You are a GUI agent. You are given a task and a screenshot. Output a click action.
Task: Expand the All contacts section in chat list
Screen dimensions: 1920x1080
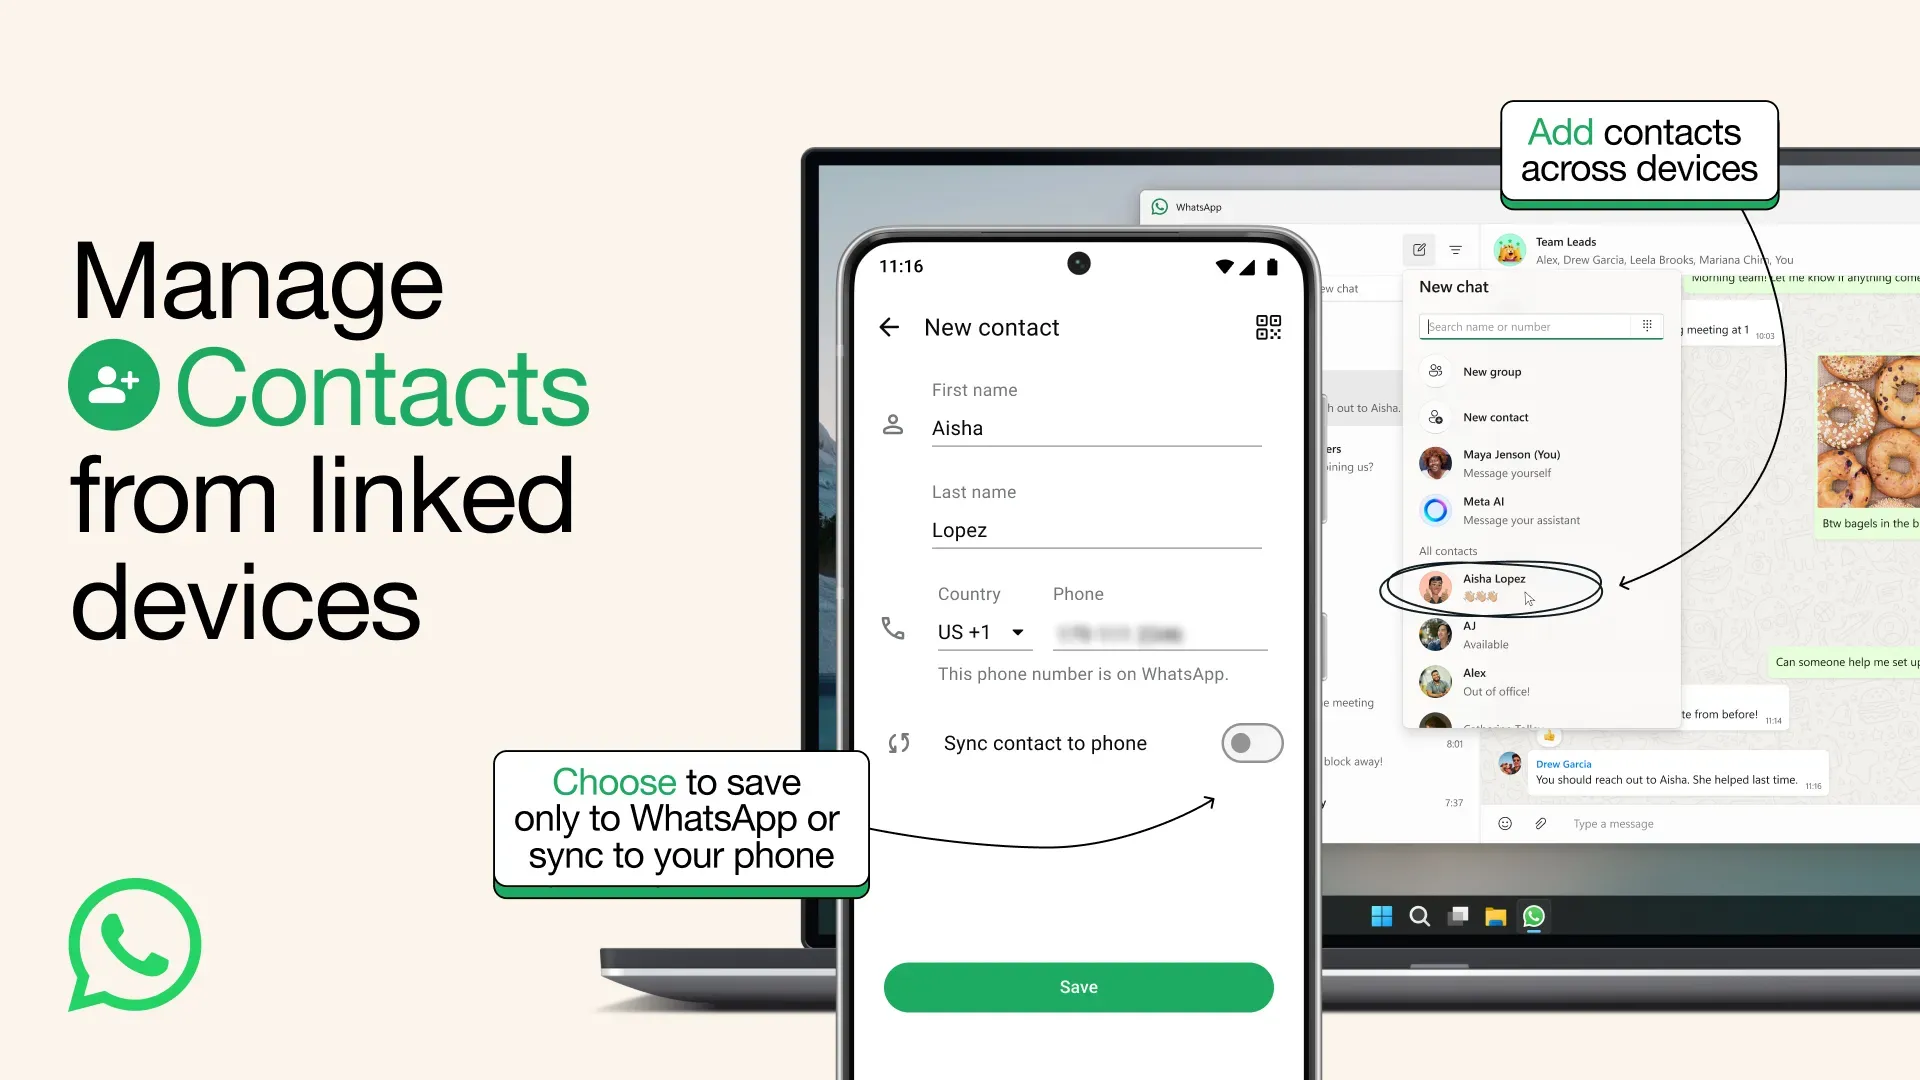[x=1448, y=551]
